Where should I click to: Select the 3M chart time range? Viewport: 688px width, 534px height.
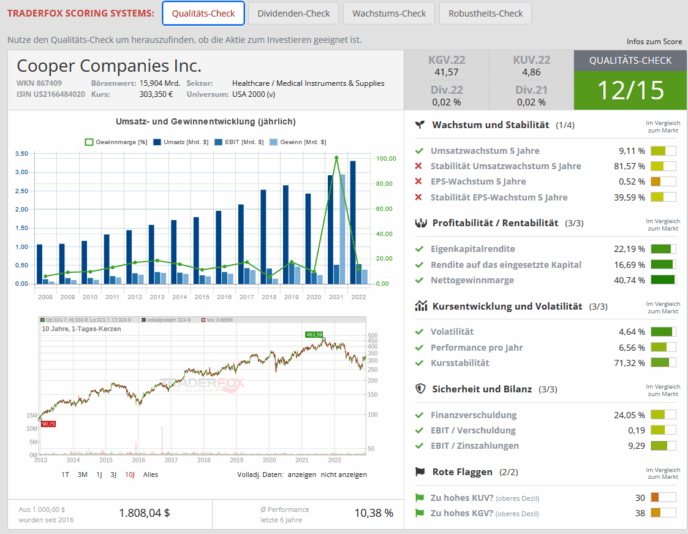(x=82, y=474)
